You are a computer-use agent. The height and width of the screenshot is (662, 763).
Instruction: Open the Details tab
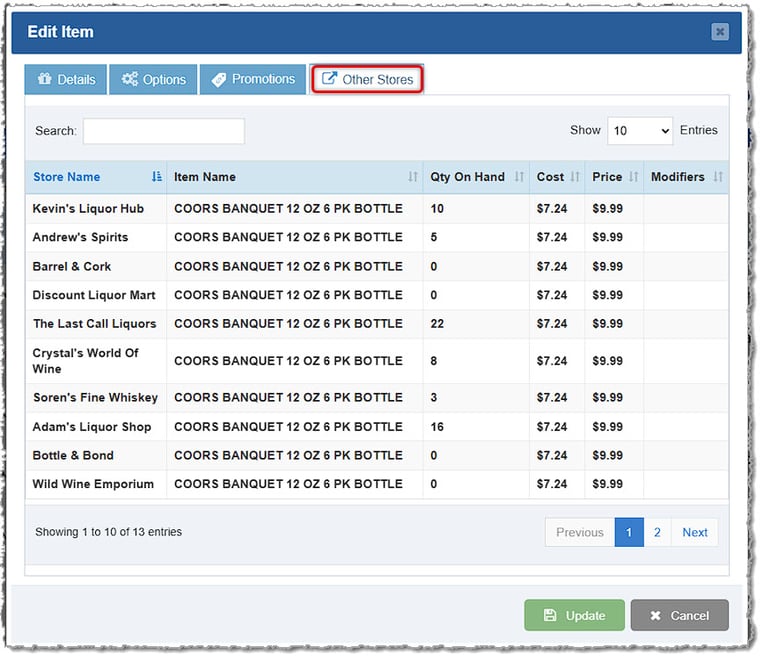click(x=66, y=79)
